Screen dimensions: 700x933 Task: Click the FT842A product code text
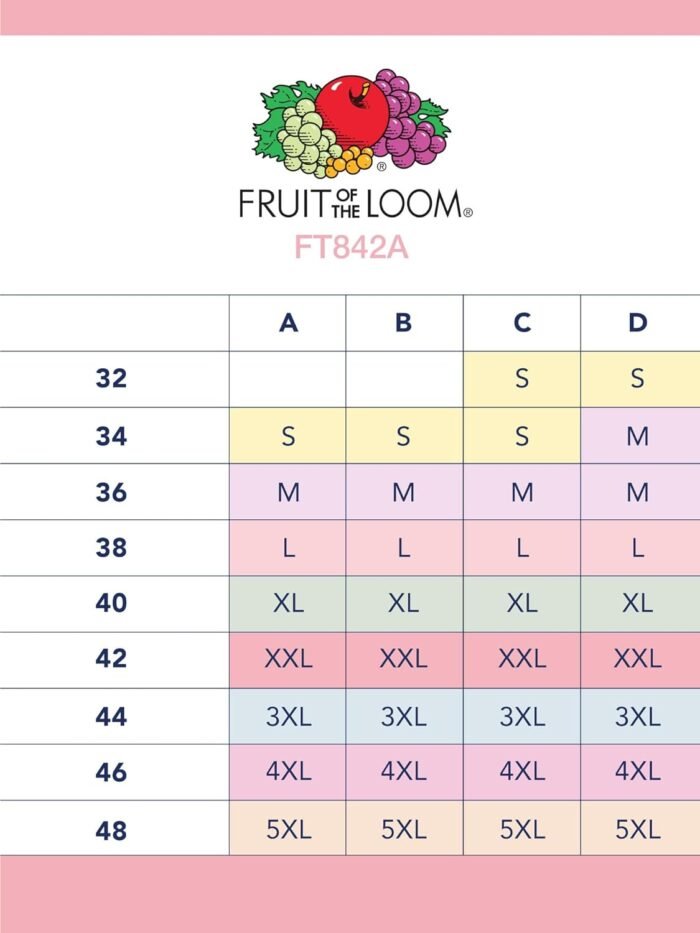click(351, 247)
